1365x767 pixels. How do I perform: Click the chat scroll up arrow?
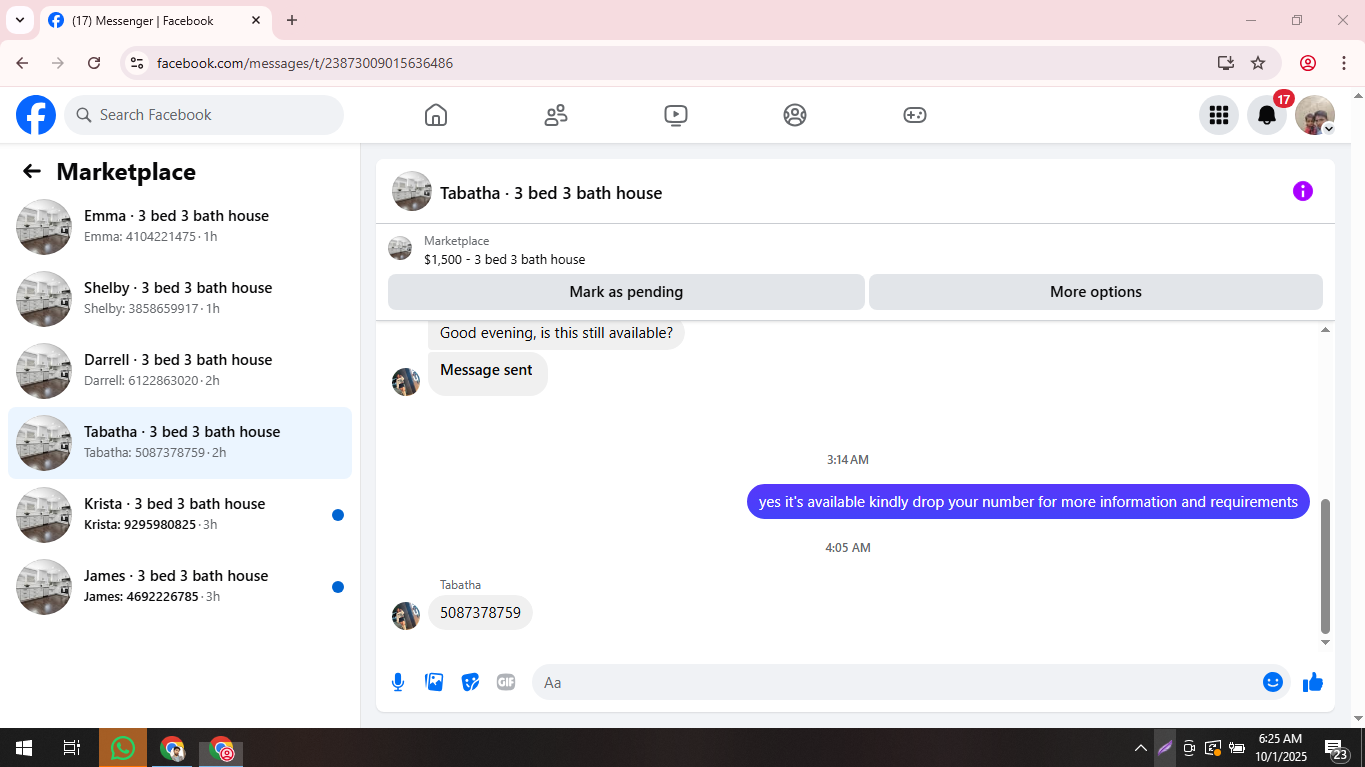pos(1326,330)
